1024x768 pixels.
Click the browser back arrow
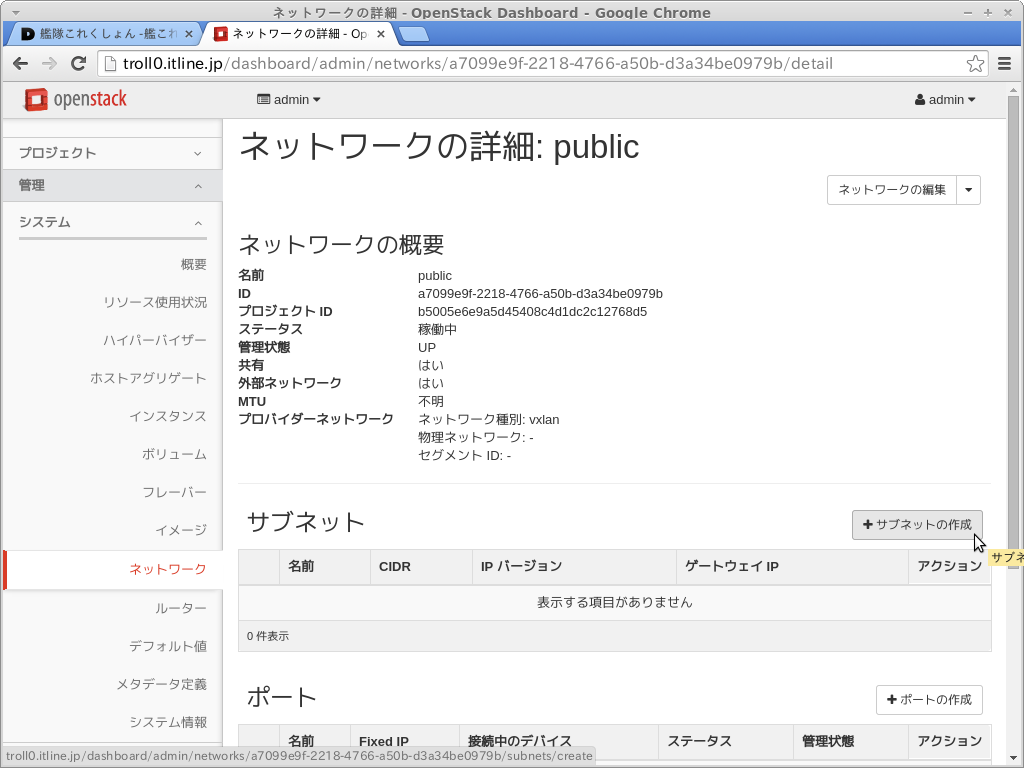click(20, 64)
